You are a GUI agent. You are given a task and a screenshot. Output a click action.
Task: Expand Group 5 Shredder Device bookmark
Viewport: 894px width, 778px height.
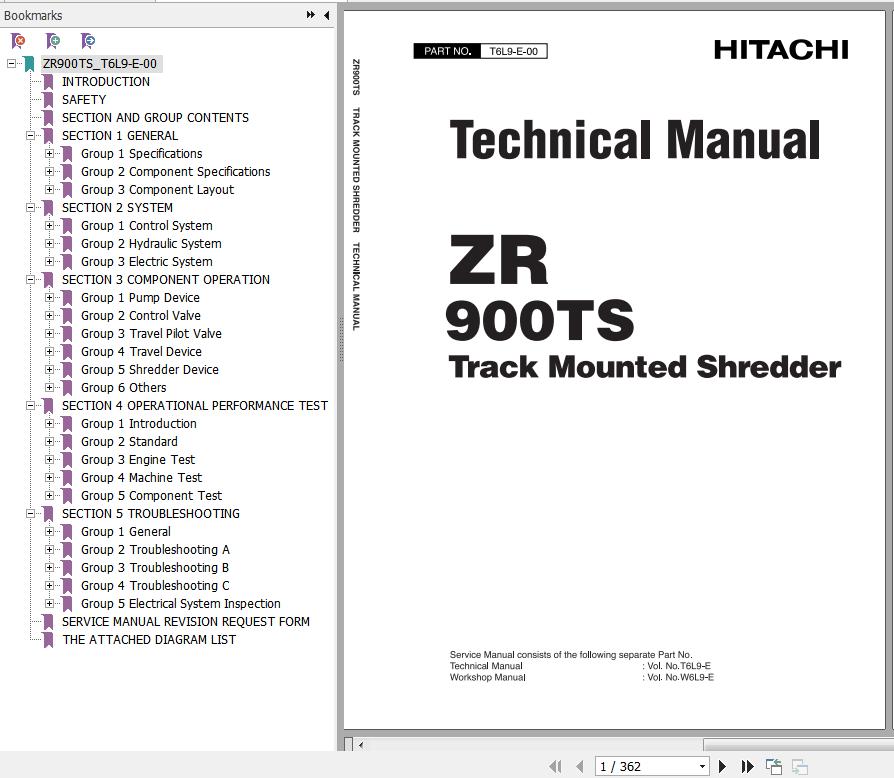point(50,369)
